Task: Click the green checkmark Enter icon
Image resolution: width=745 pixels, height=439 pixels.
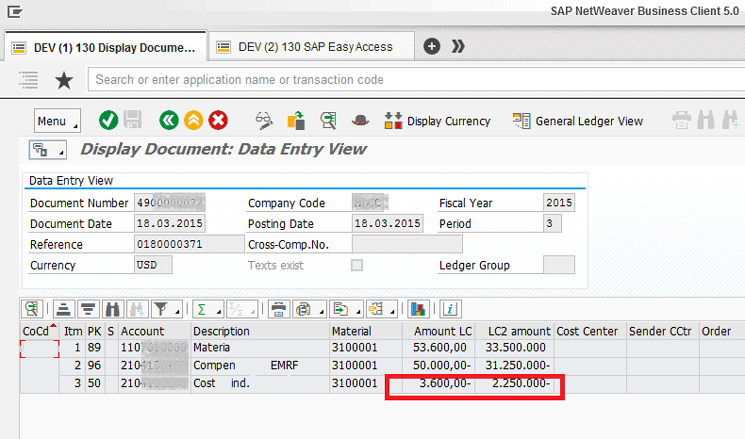Action: 108,120
